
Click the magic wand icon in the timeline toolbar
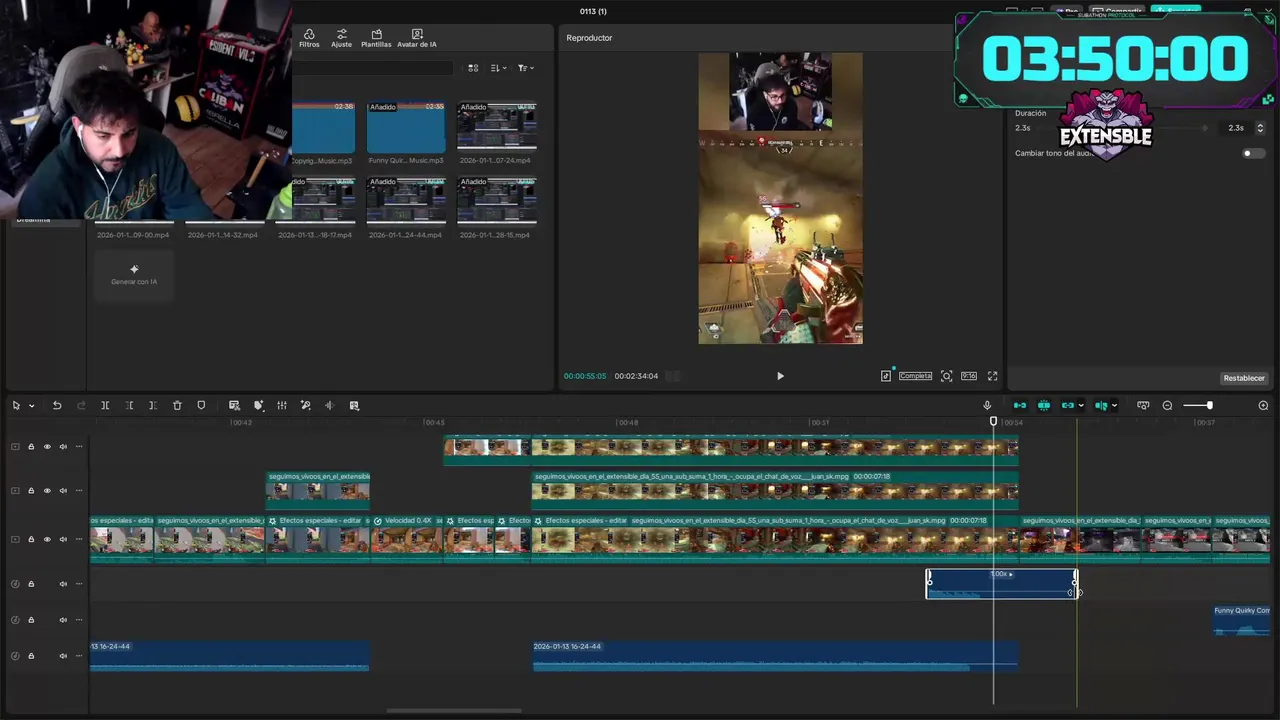[x=306, y=405]
